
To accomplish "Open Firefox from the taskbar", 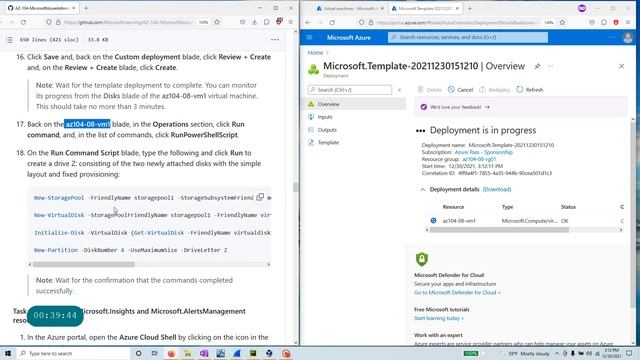I will click(x=171, y=353).
